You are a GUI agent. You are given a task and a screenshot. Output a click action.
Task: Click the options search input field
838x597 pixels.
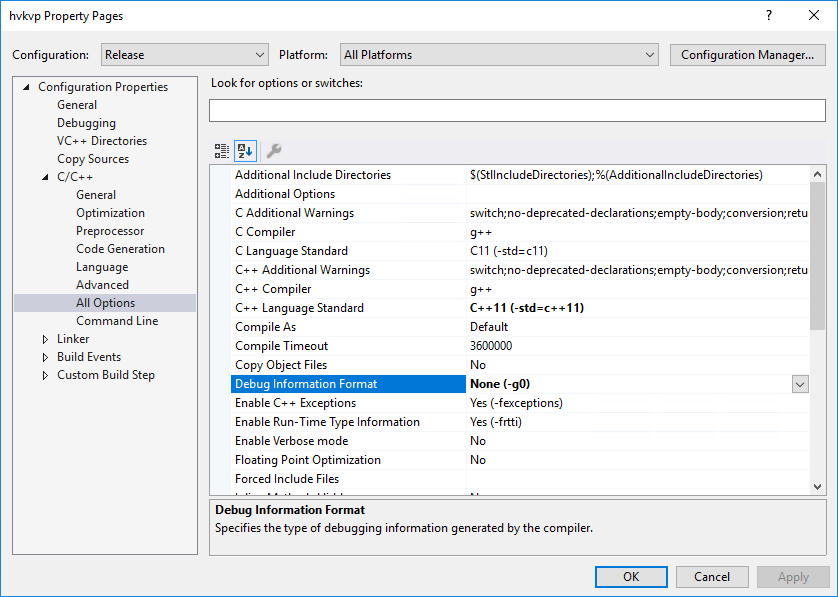(517, 110)
